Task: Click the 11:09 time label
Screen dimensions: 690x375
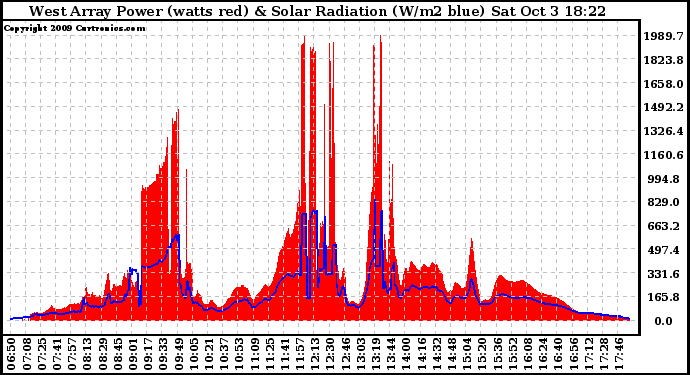Action: (254, 354)
